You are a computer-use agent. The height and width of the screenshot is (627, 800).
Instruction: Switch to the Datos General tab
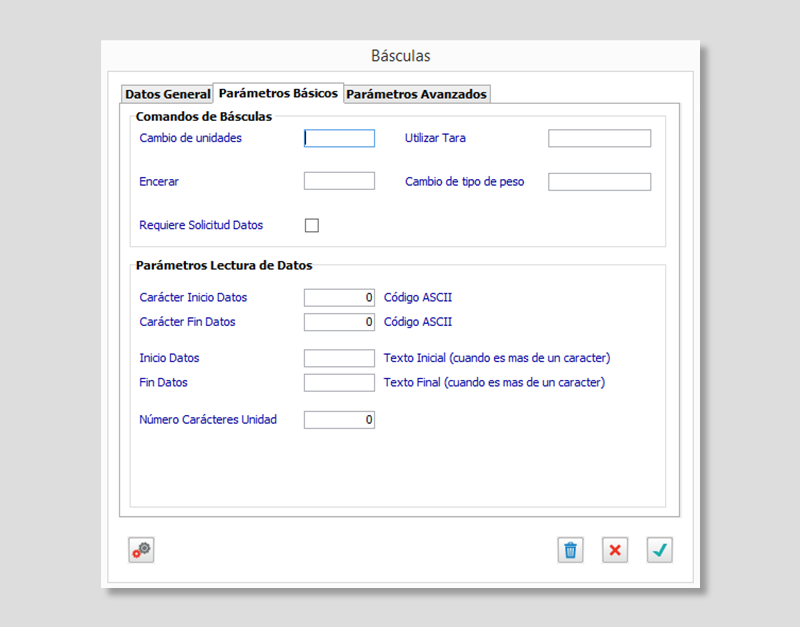[167, 94]
